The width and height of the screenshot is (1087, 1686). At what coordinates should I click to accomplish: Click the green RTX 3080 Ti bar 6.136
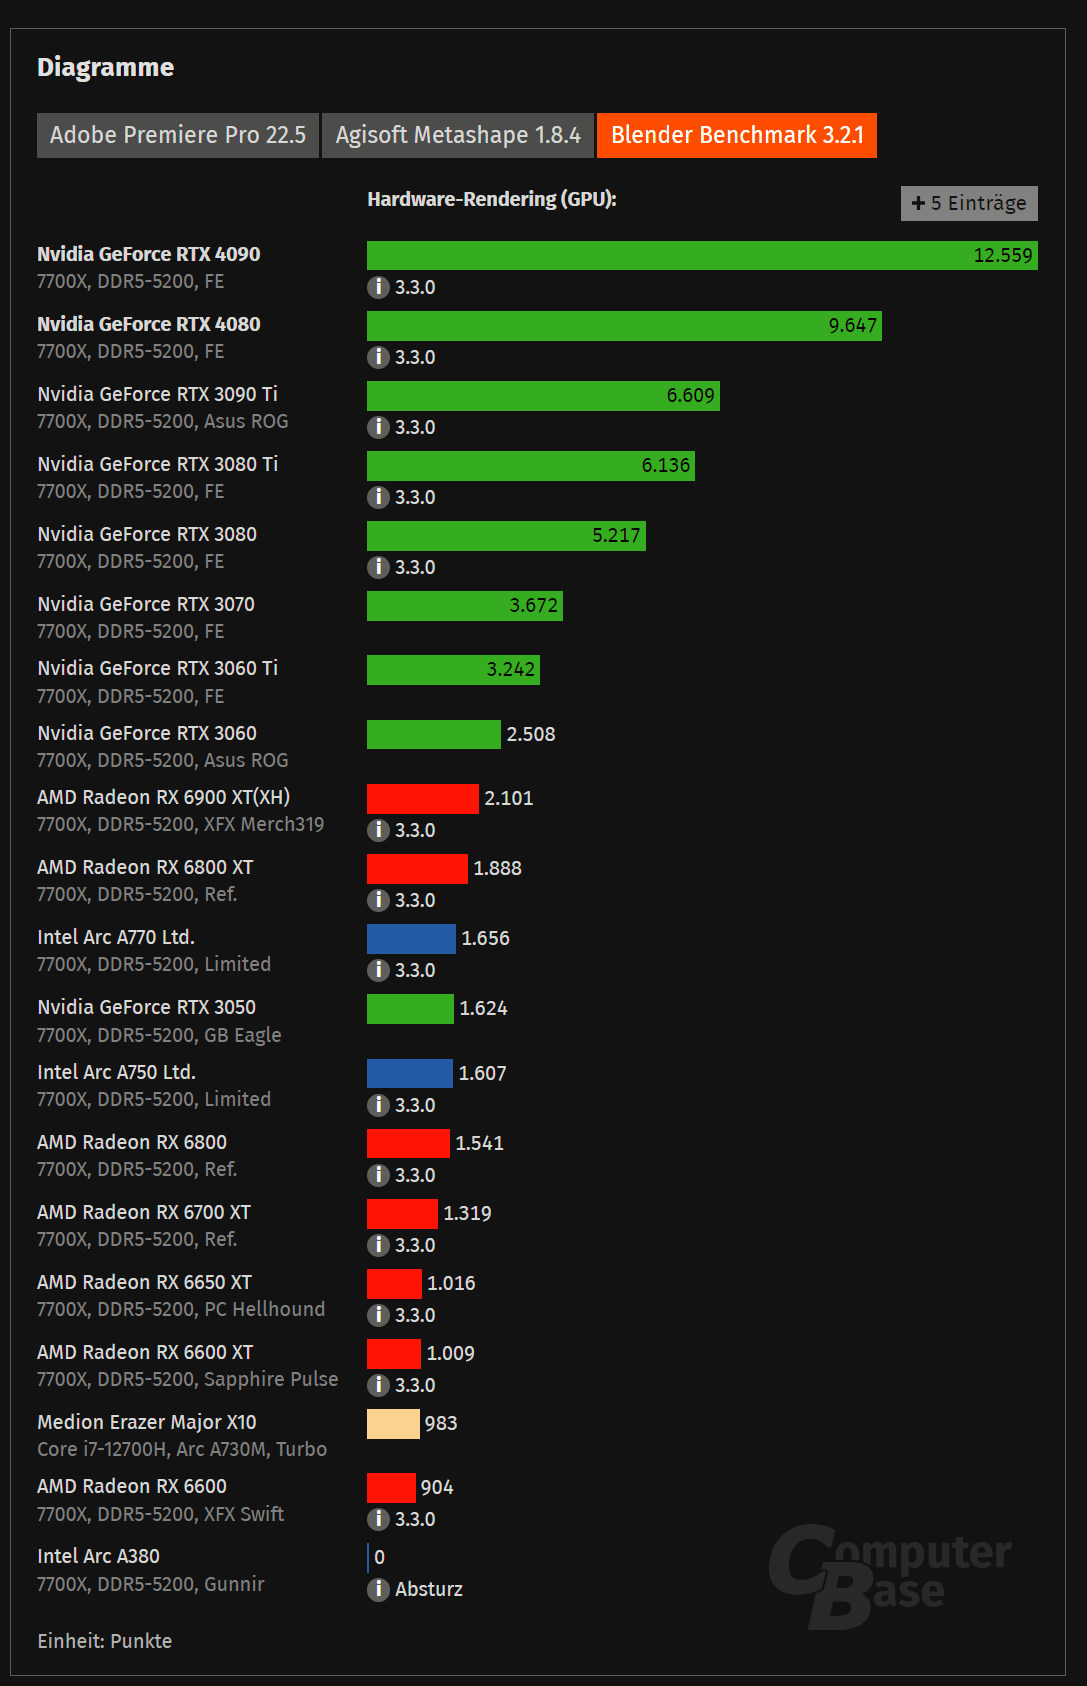531,465
